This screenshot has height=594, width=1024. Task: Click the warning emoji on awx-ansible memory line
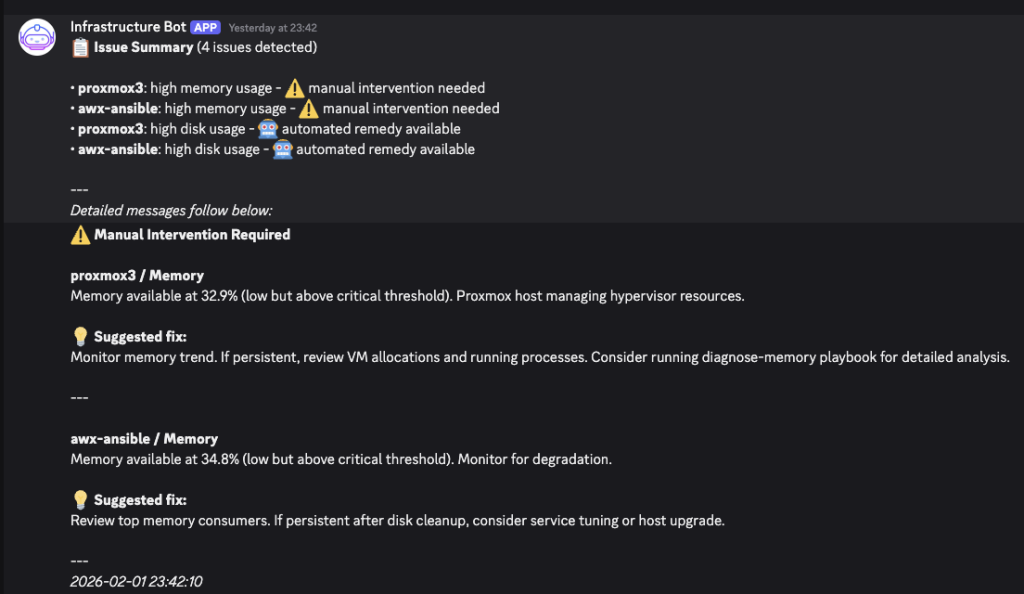(x=309, y=108)
